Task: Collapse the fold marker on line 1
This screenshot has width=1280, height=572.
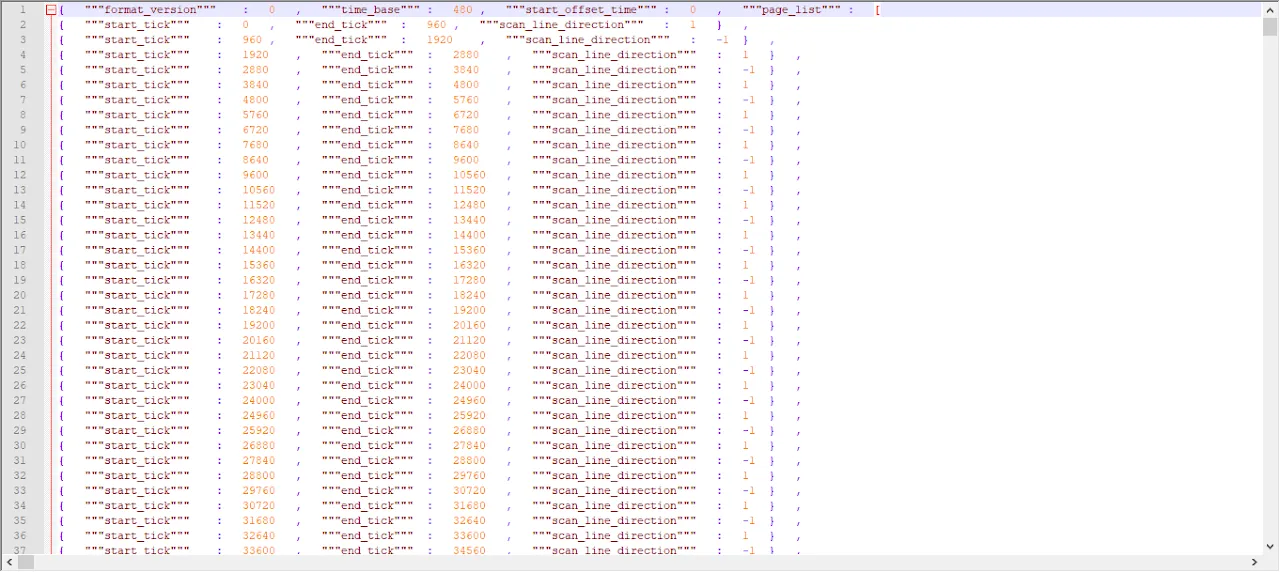Action: coord(51,10)
